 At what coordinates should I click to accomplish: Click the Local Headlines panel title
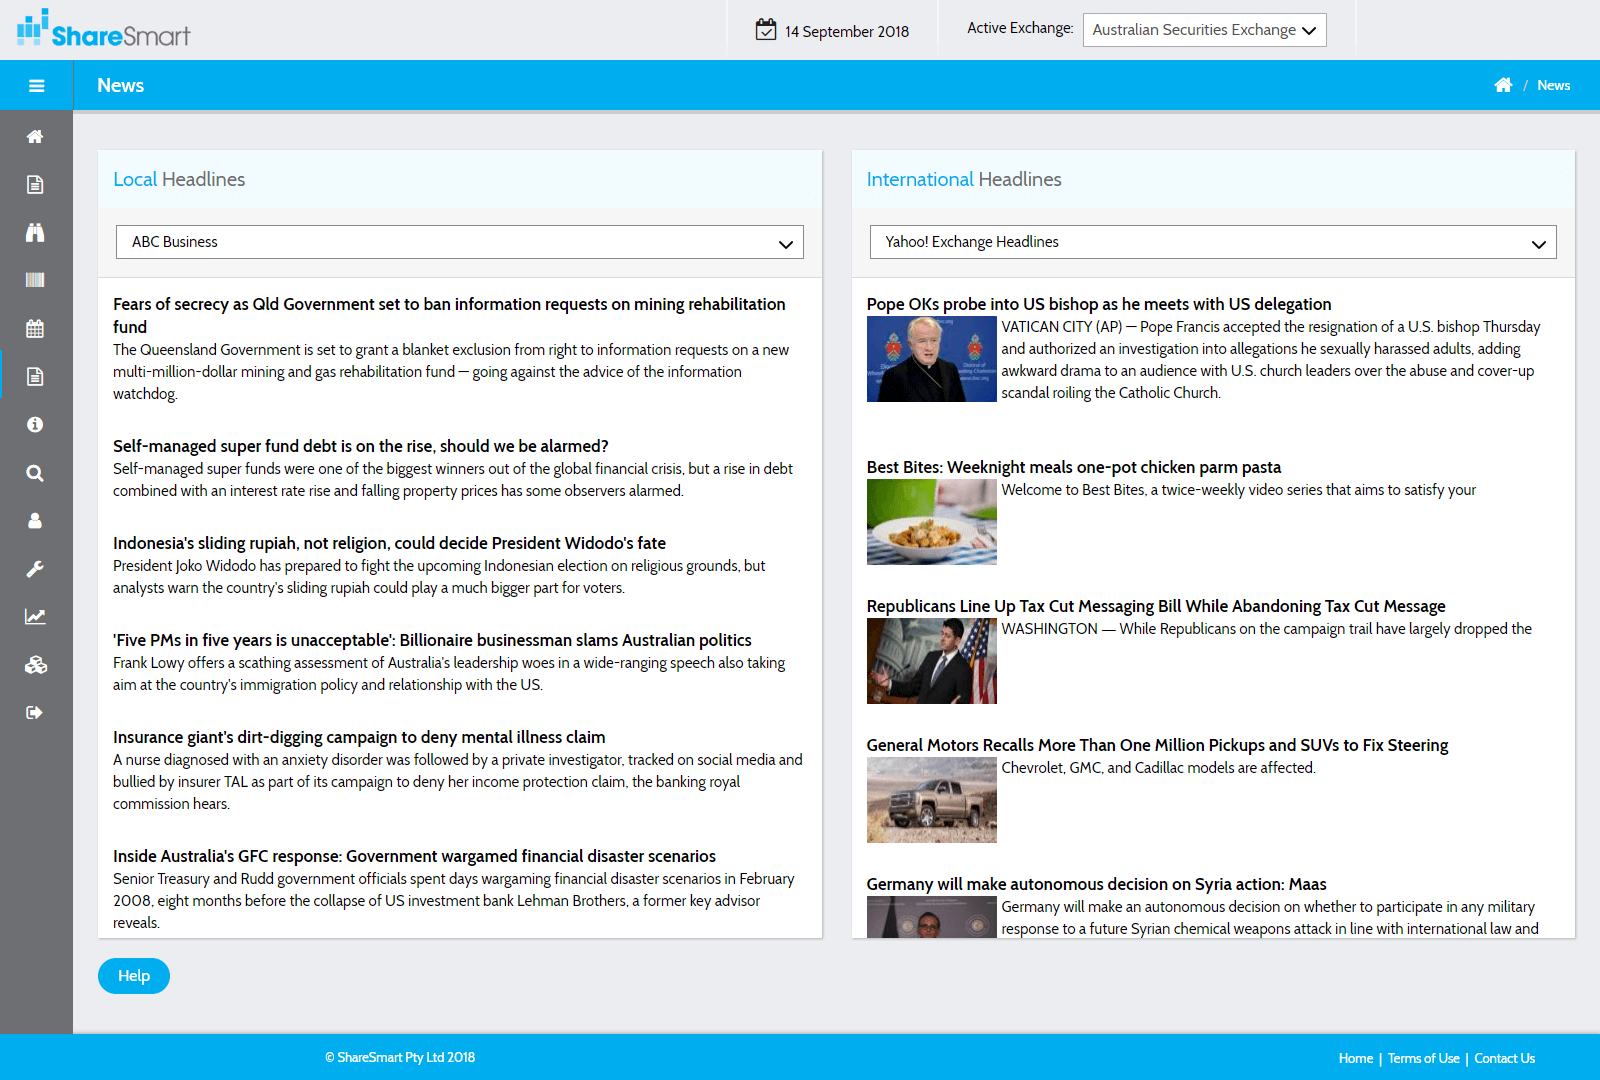pos(179,179)
